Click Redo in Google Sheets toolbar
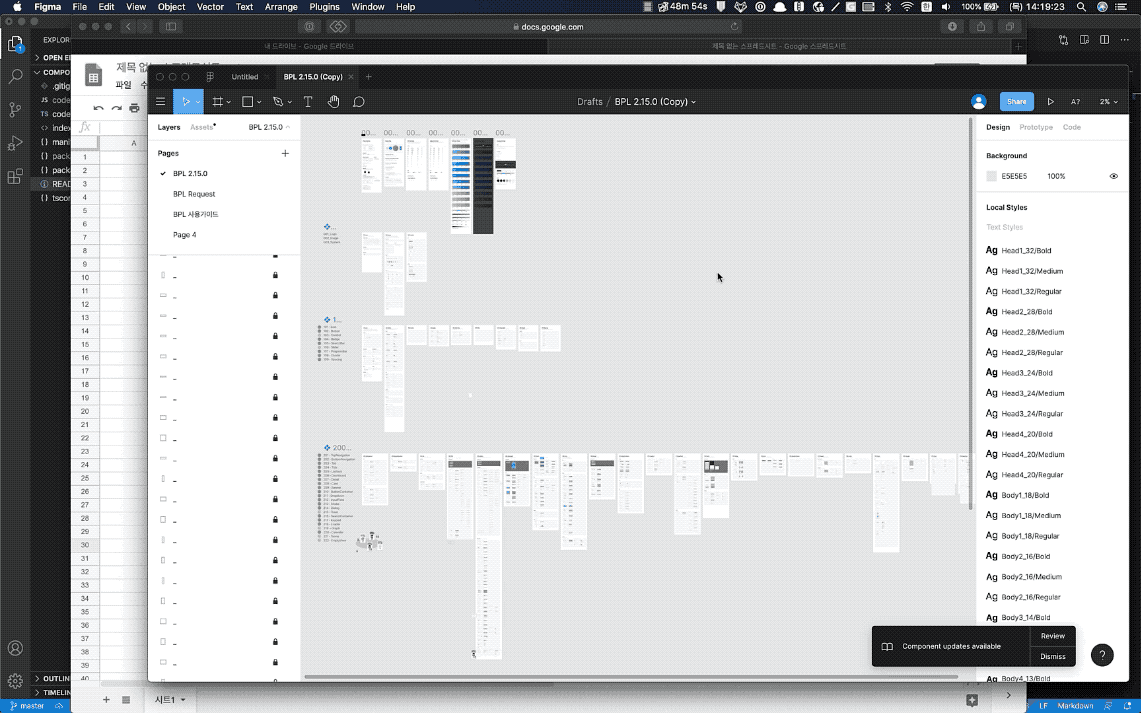Screen dimensions: 1141x713 click(116, 108)
